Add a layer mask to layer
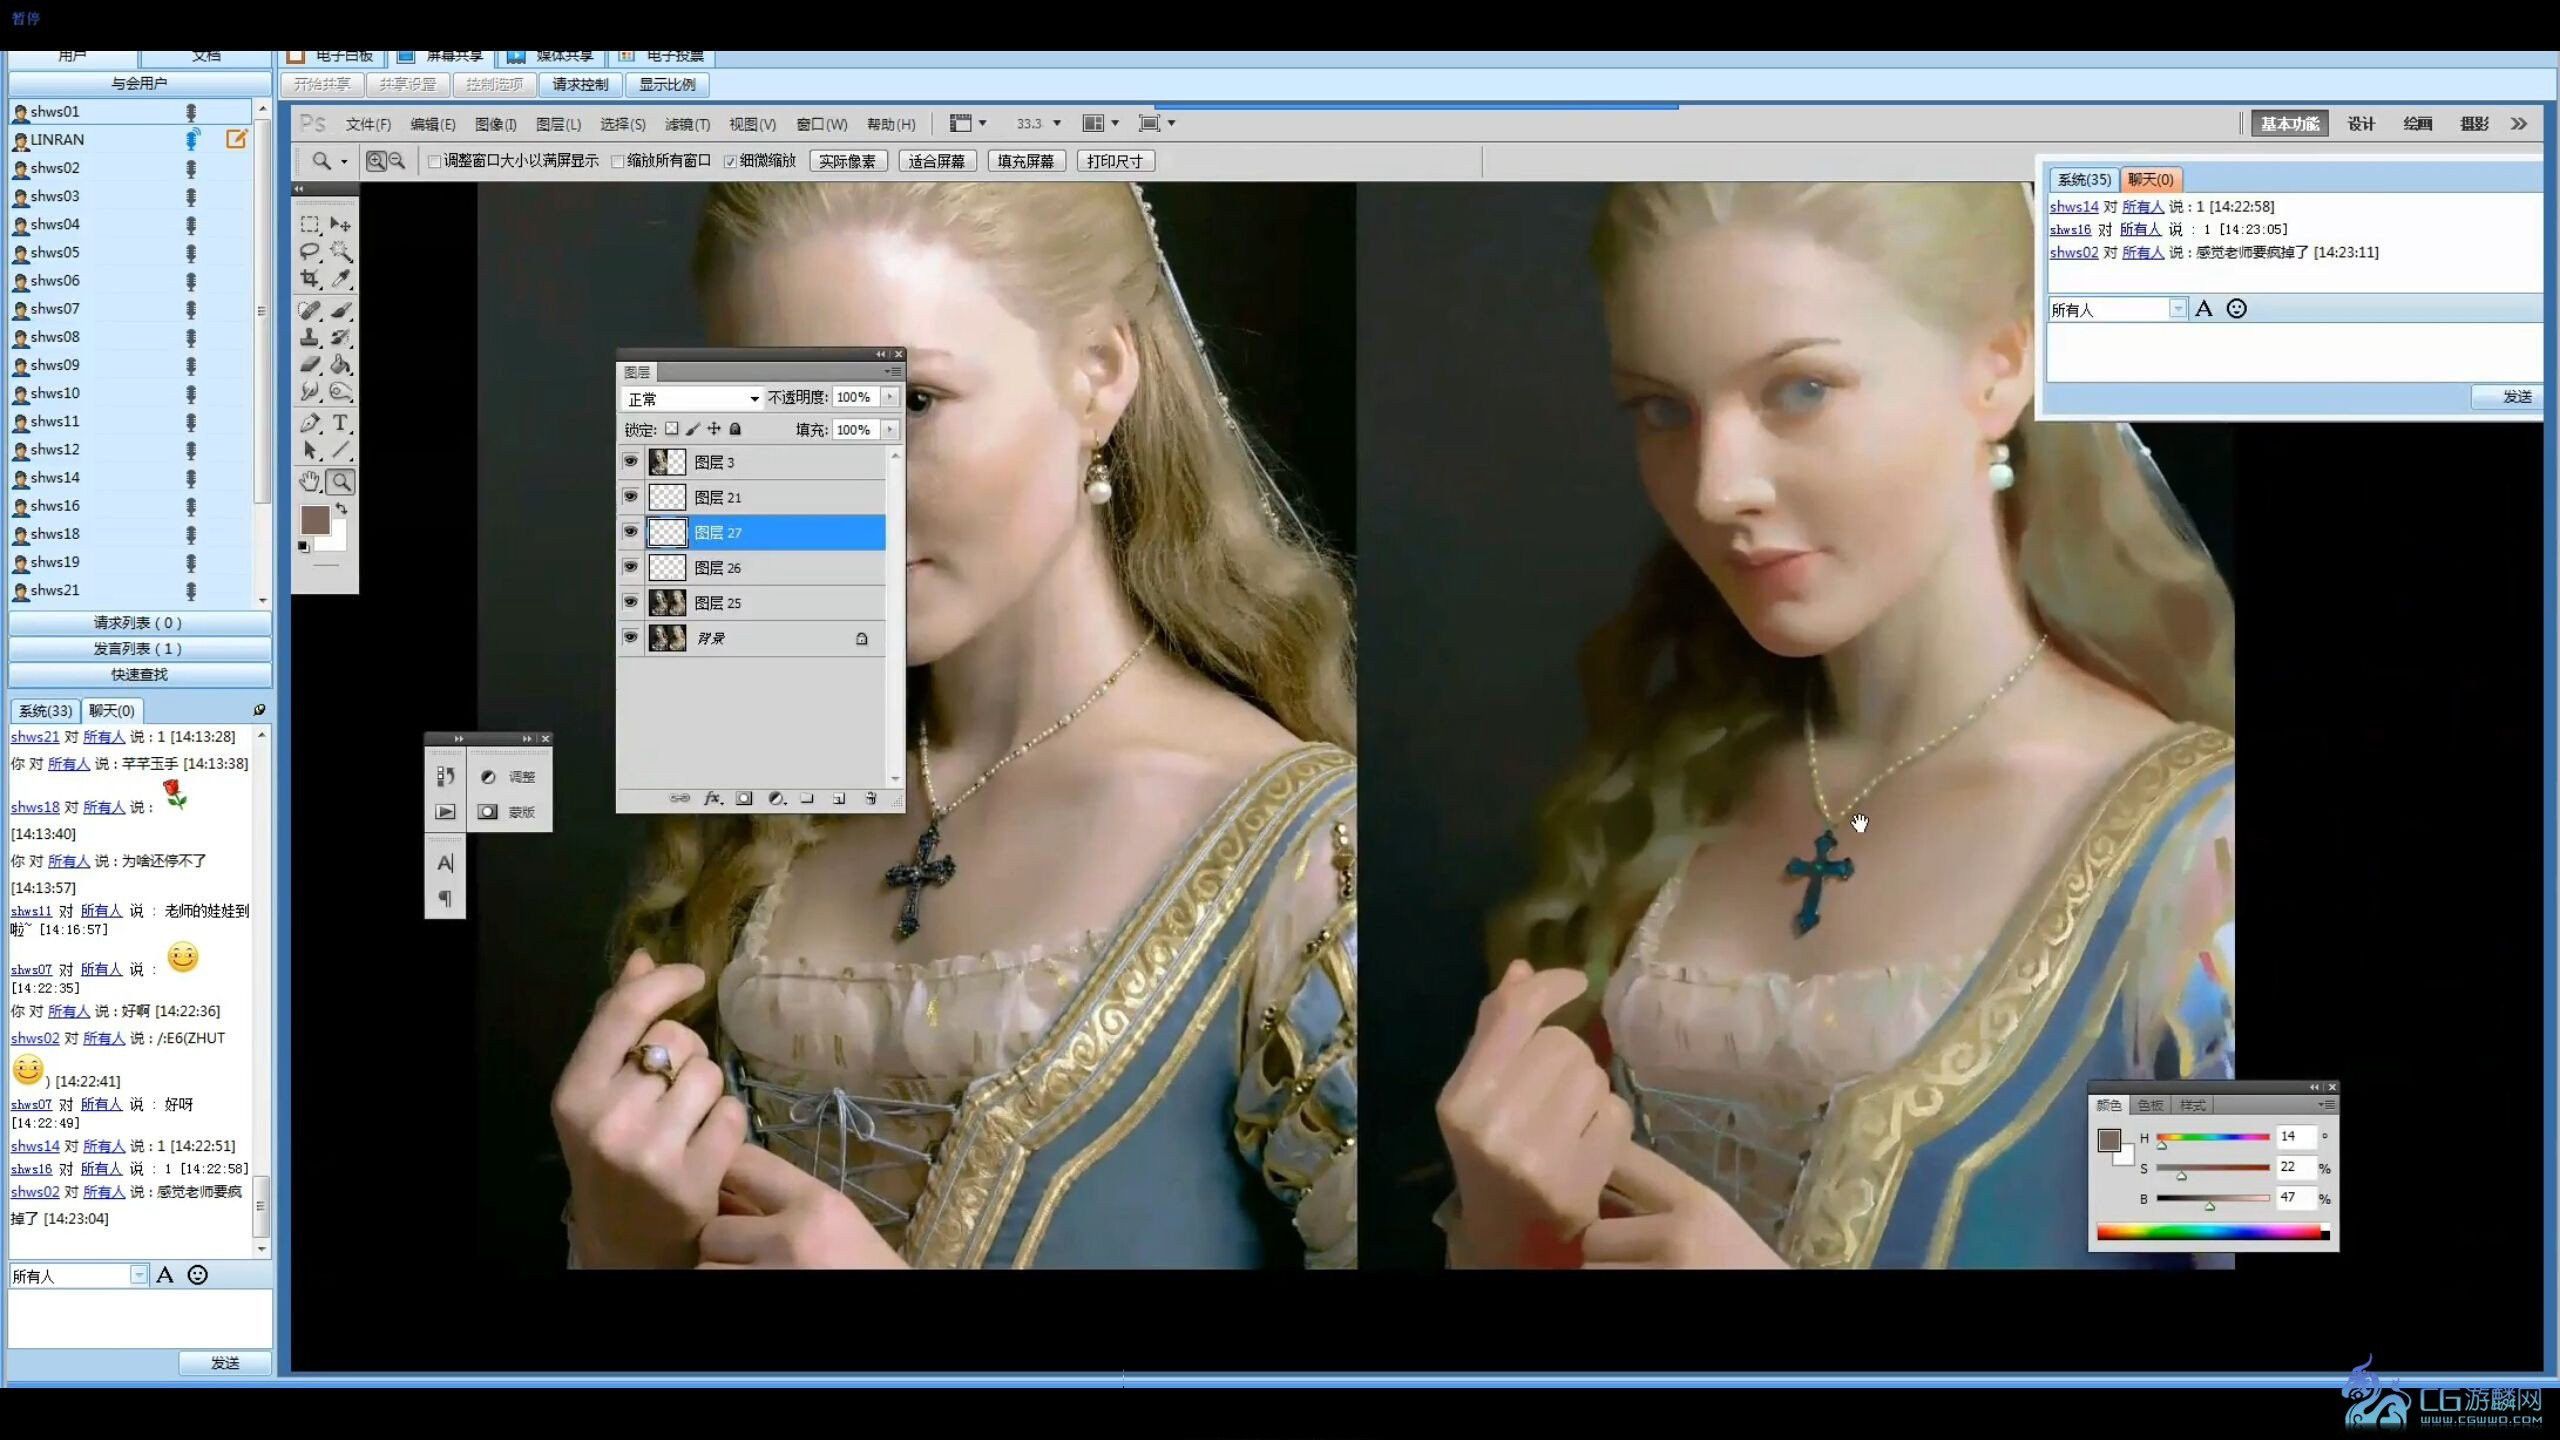This screenshot has height=1440, width=2560. pos(744,798)
